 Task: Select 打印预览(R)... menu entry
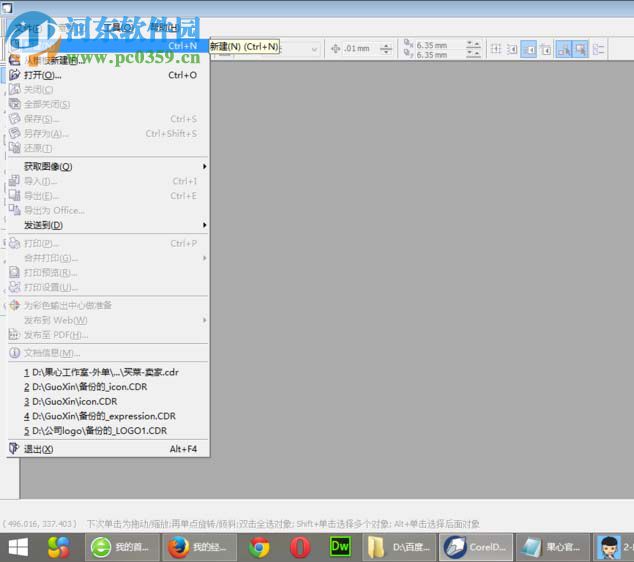(108, 272)
